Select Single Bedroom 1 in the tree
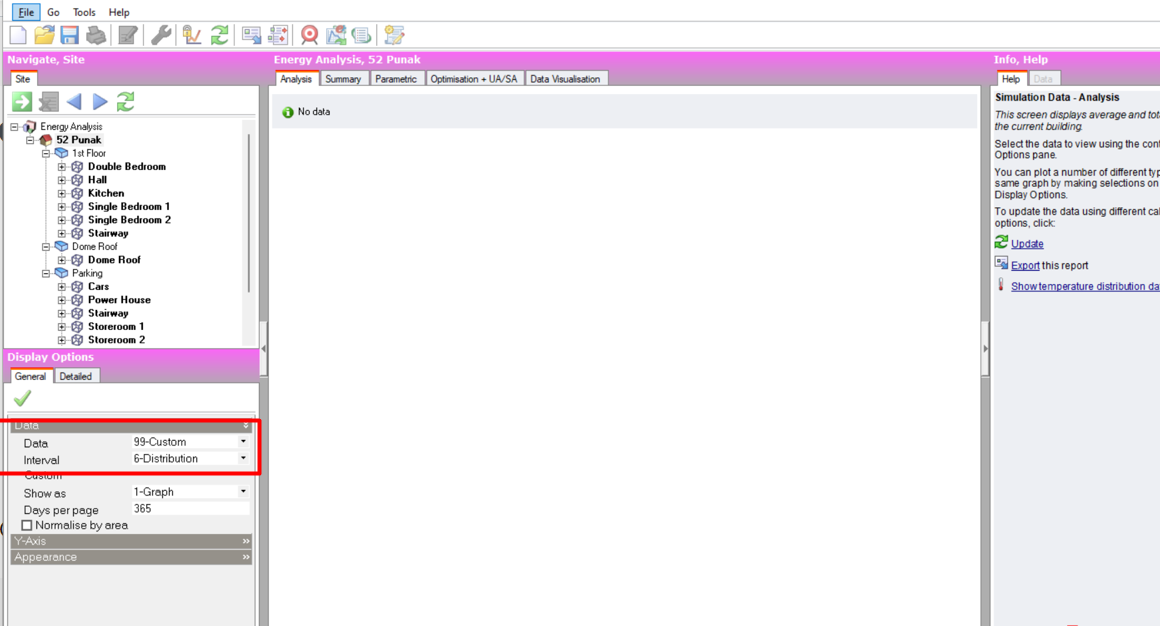 point(129,206)
